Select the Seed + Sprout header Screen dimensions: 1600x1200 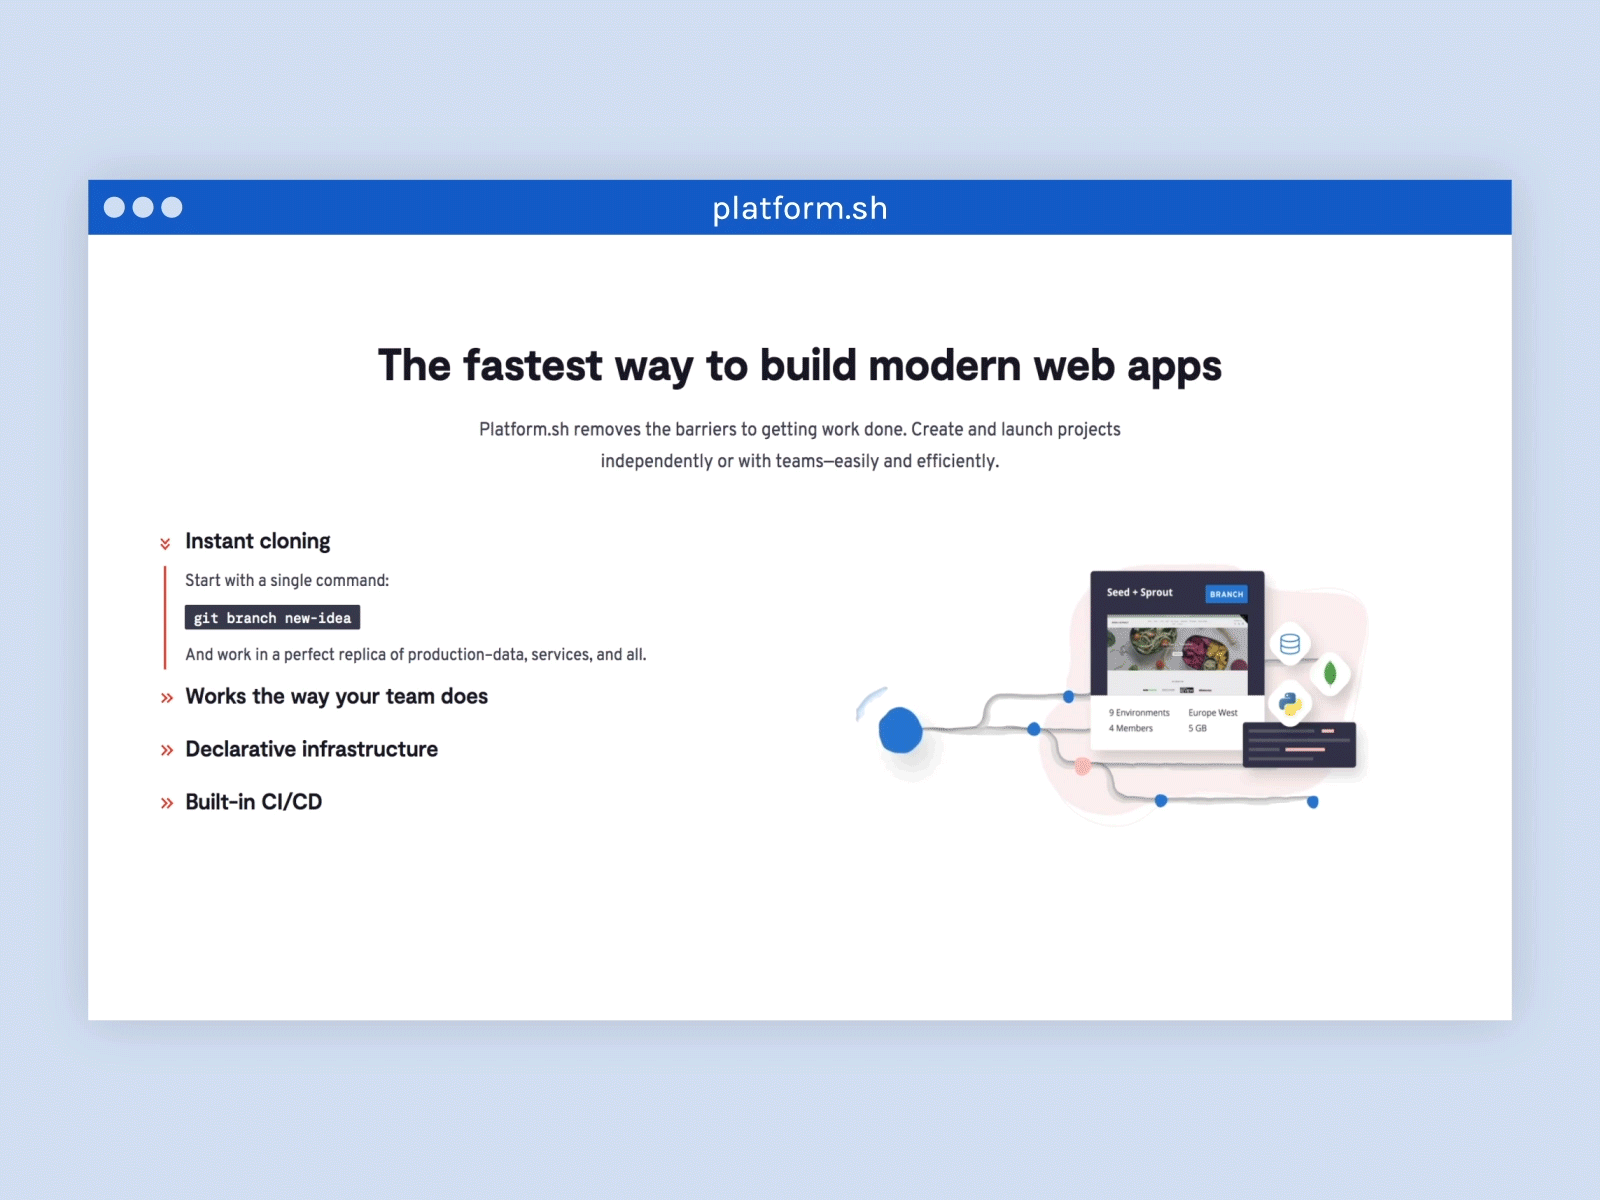pyautogui.click(x=1140, y=592)
